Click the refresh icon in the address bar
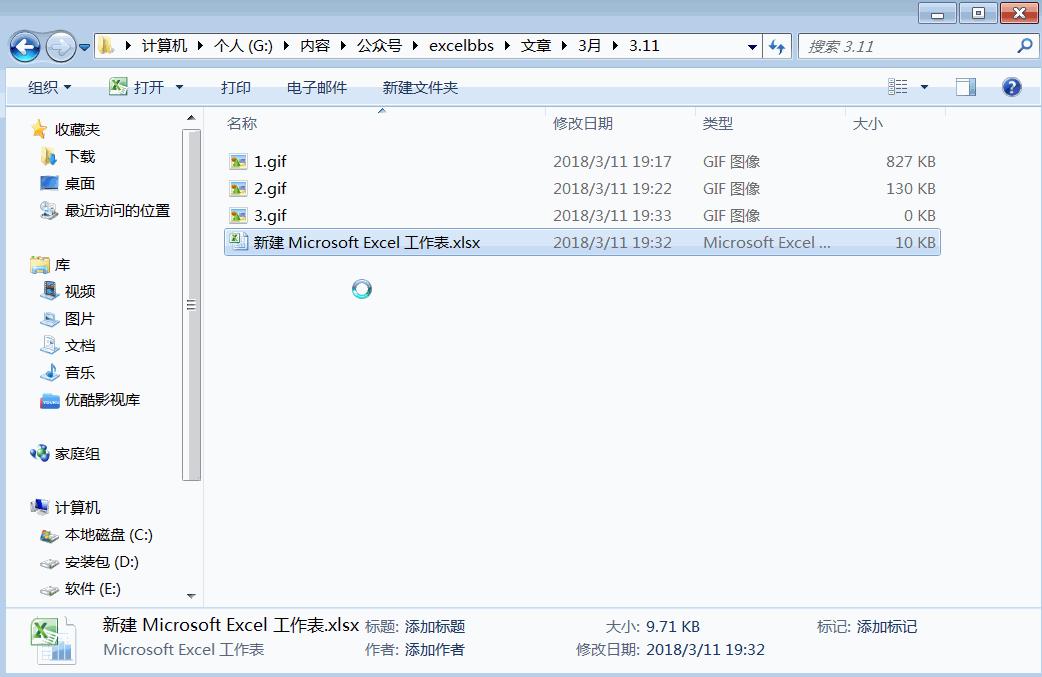Viewport: 1042px width, 677px height. (x=778, y=45)
